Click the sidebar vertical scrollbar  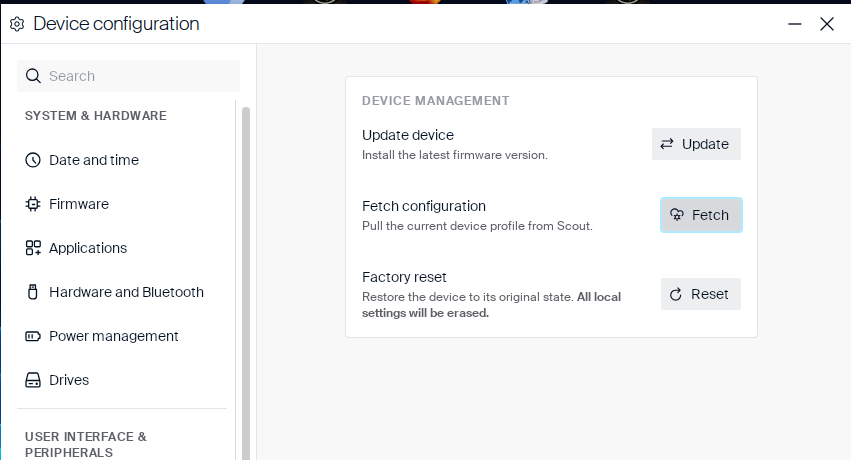click(246, 283)
